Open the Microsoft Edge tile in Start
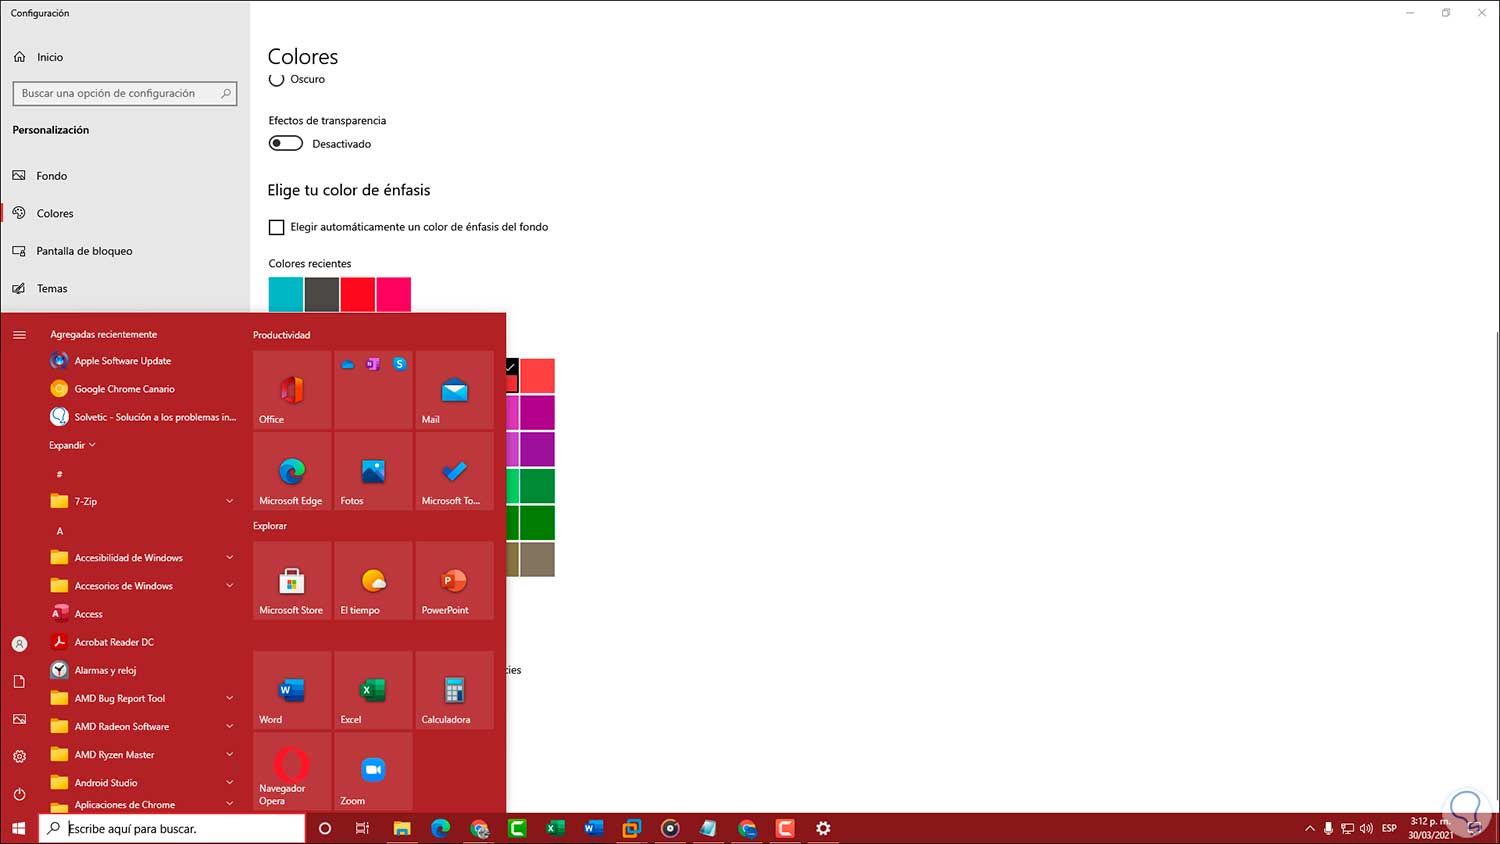This screenshot has height=844, width=1500. click(x=292, y=471)
